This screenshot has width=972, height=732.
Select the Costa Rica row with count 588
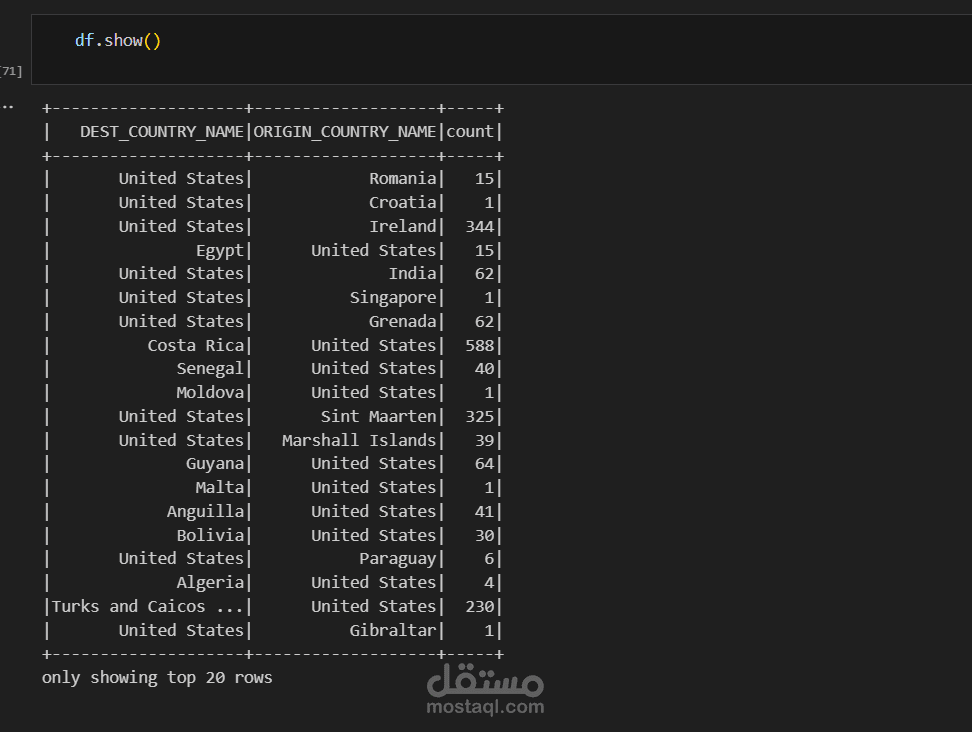197,344
